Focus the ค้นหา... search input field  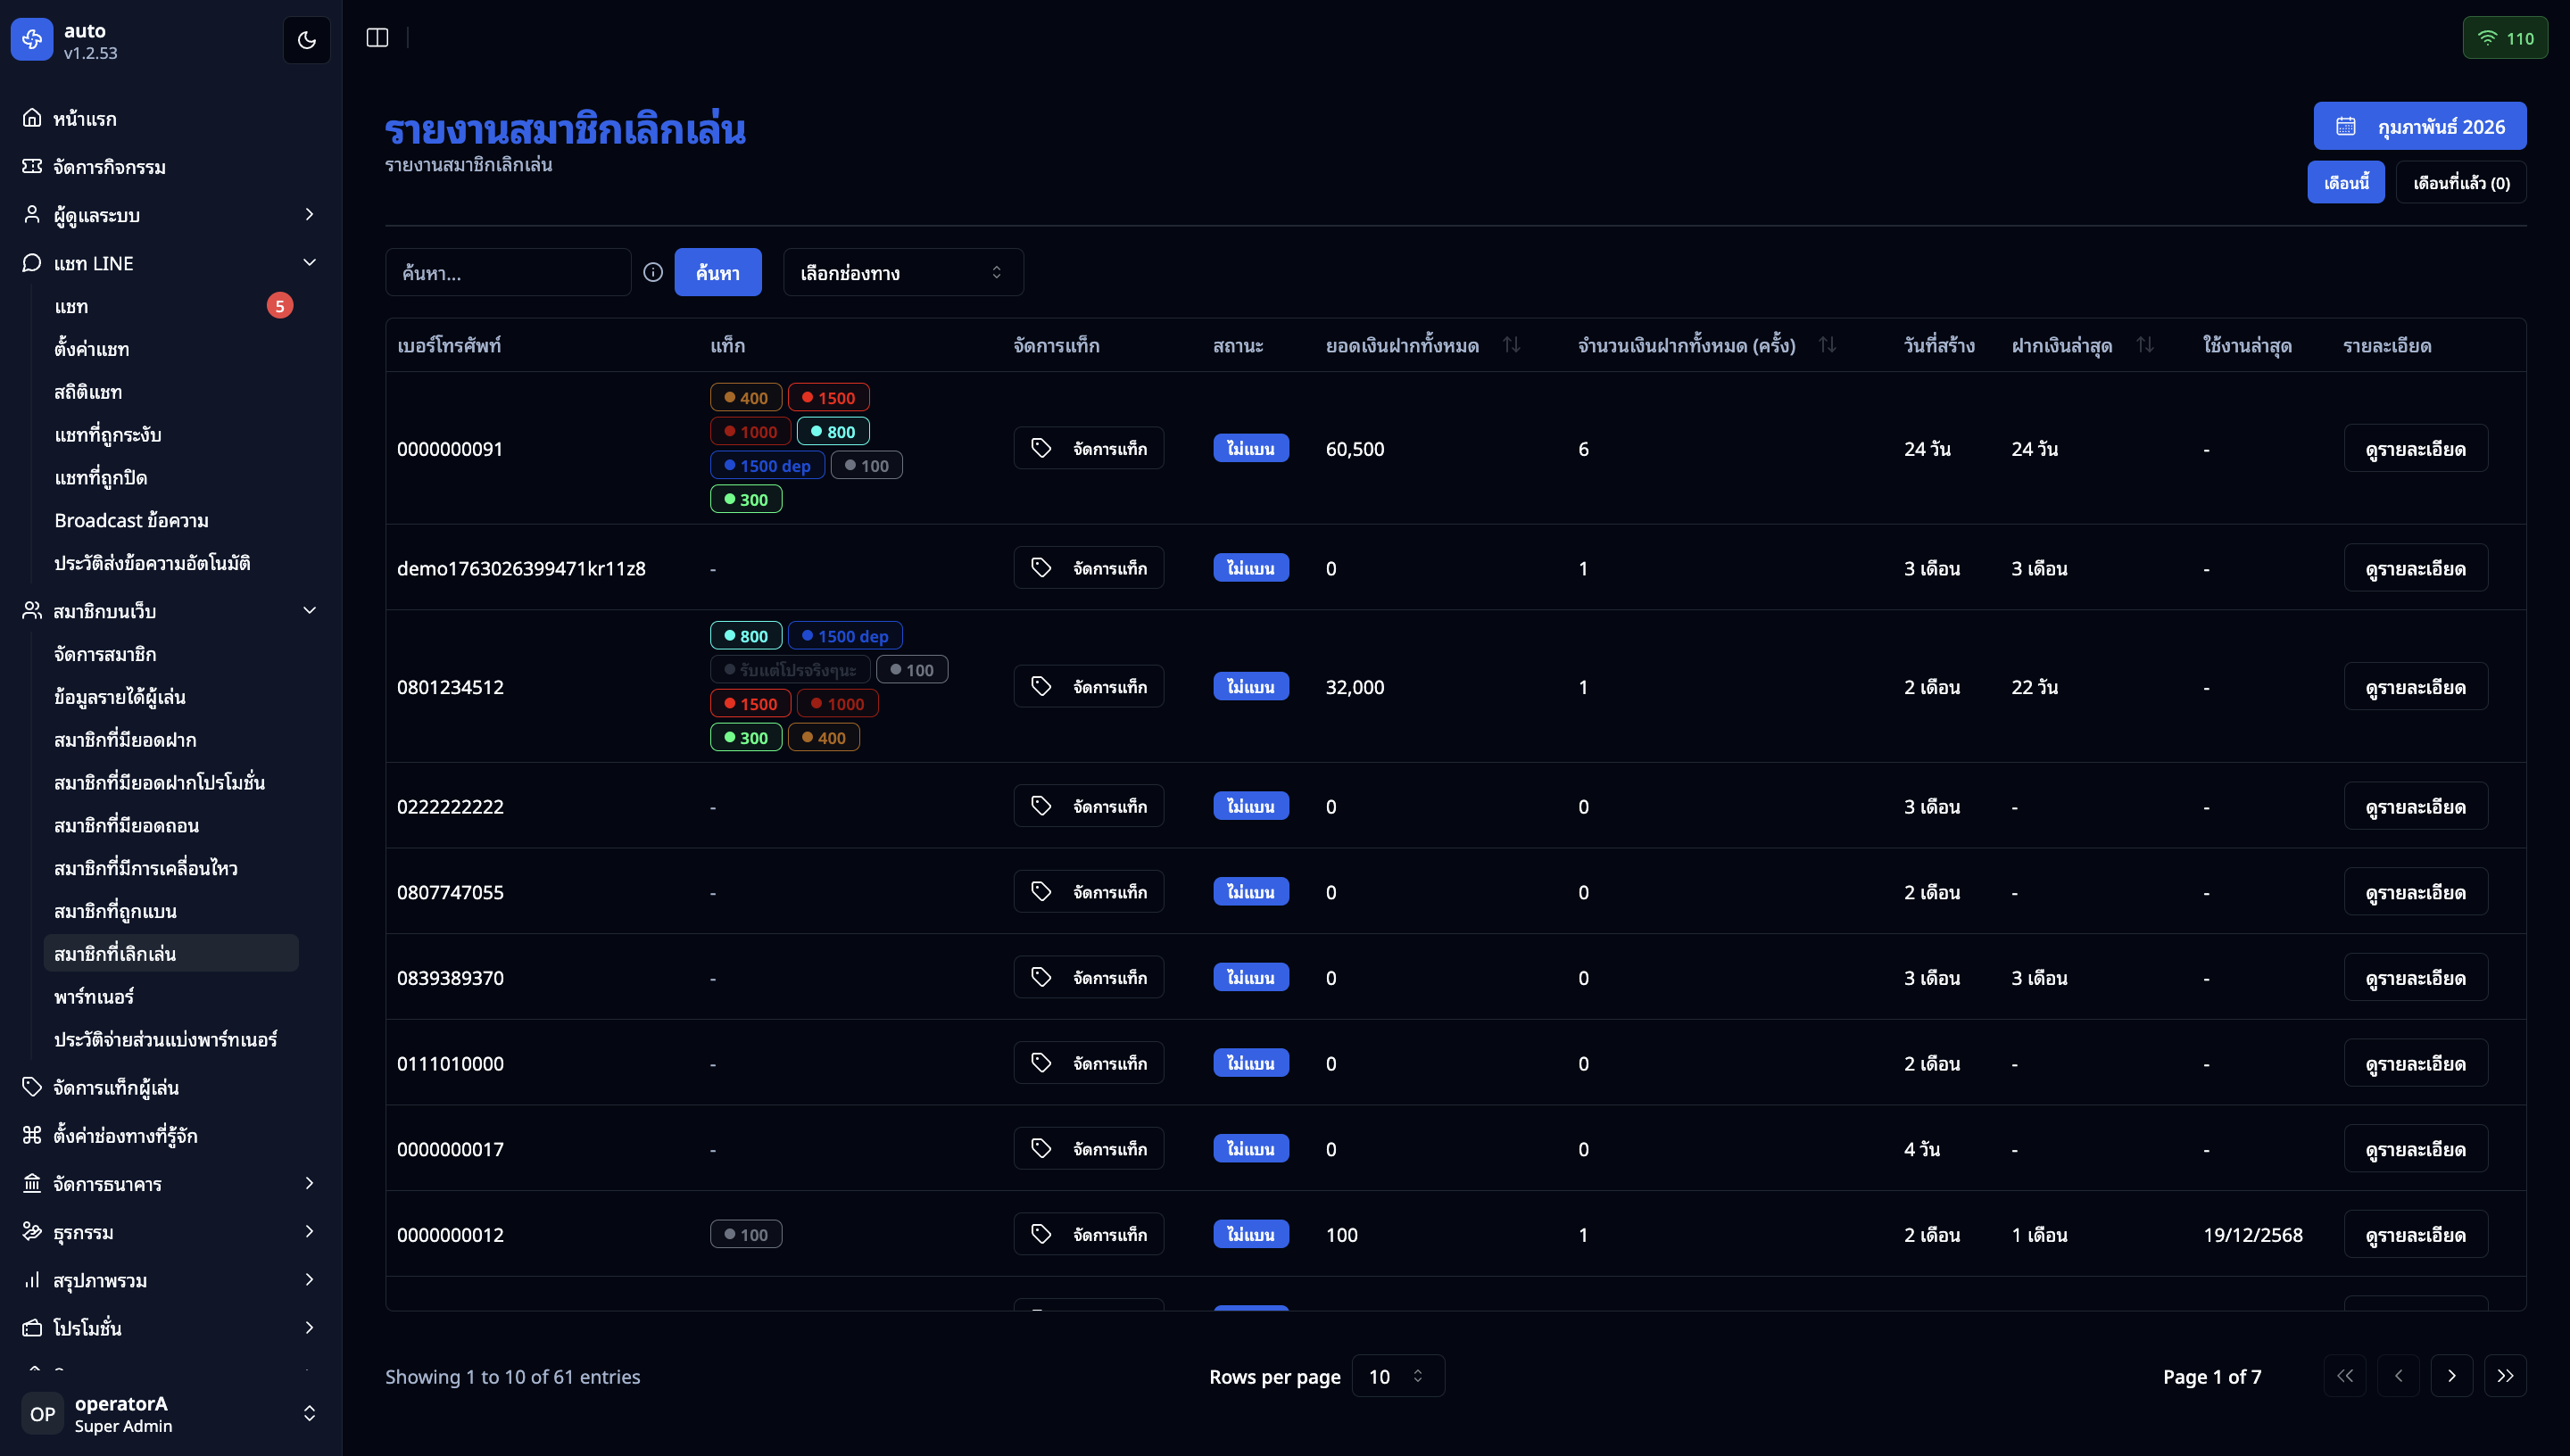[x=507, y=272]
